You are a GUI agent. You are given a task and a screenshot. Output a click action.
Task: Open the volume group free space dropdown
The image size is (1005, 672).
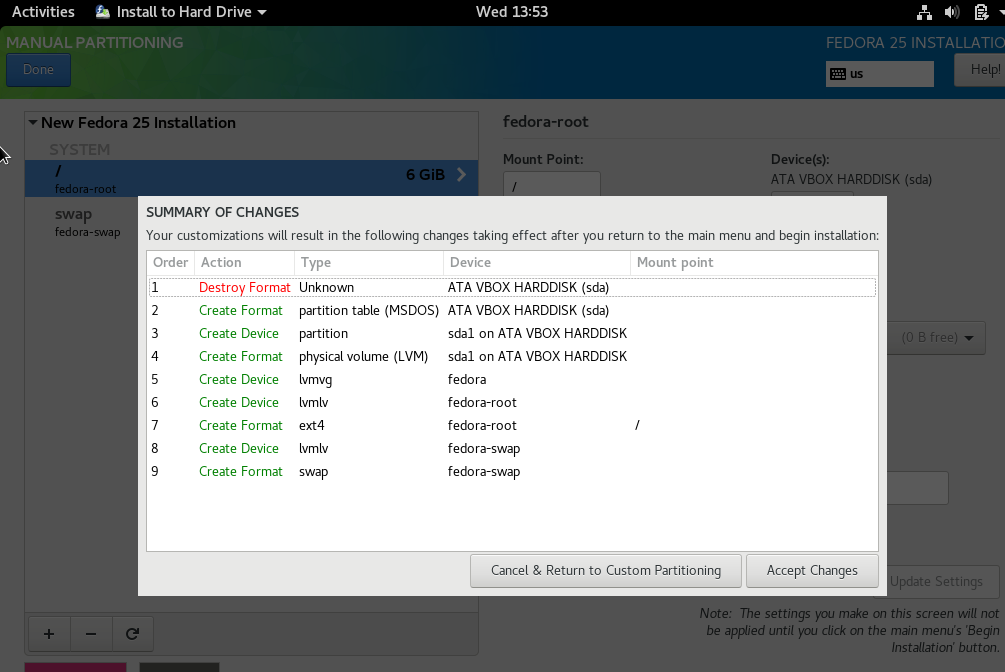coord(937,338)
